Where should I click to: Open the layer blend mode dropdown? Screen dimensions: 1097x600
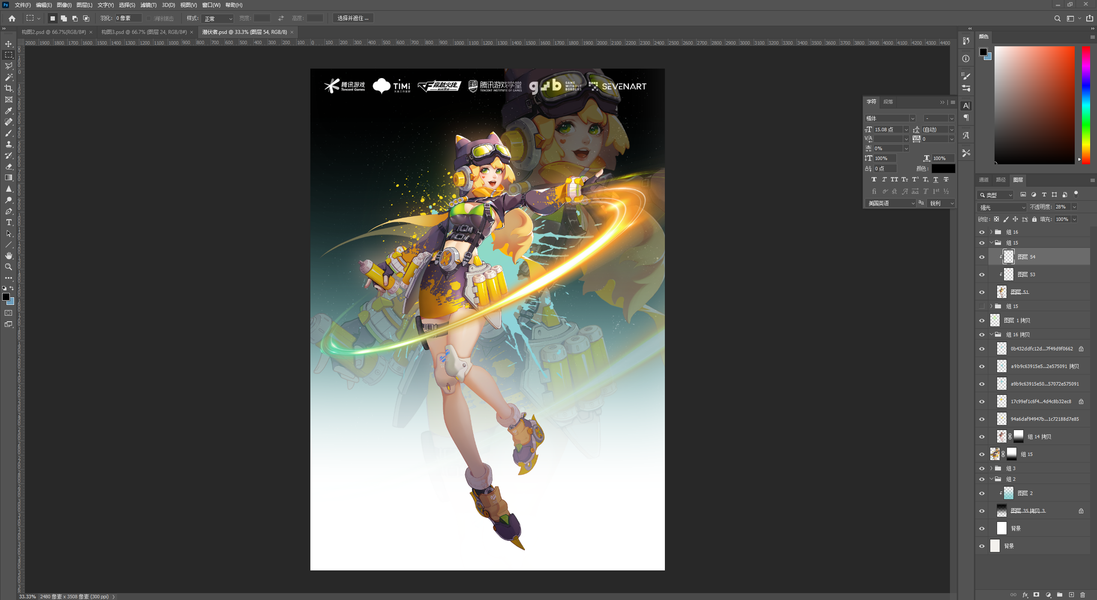pyautogui.click(x=1002, y=207)
